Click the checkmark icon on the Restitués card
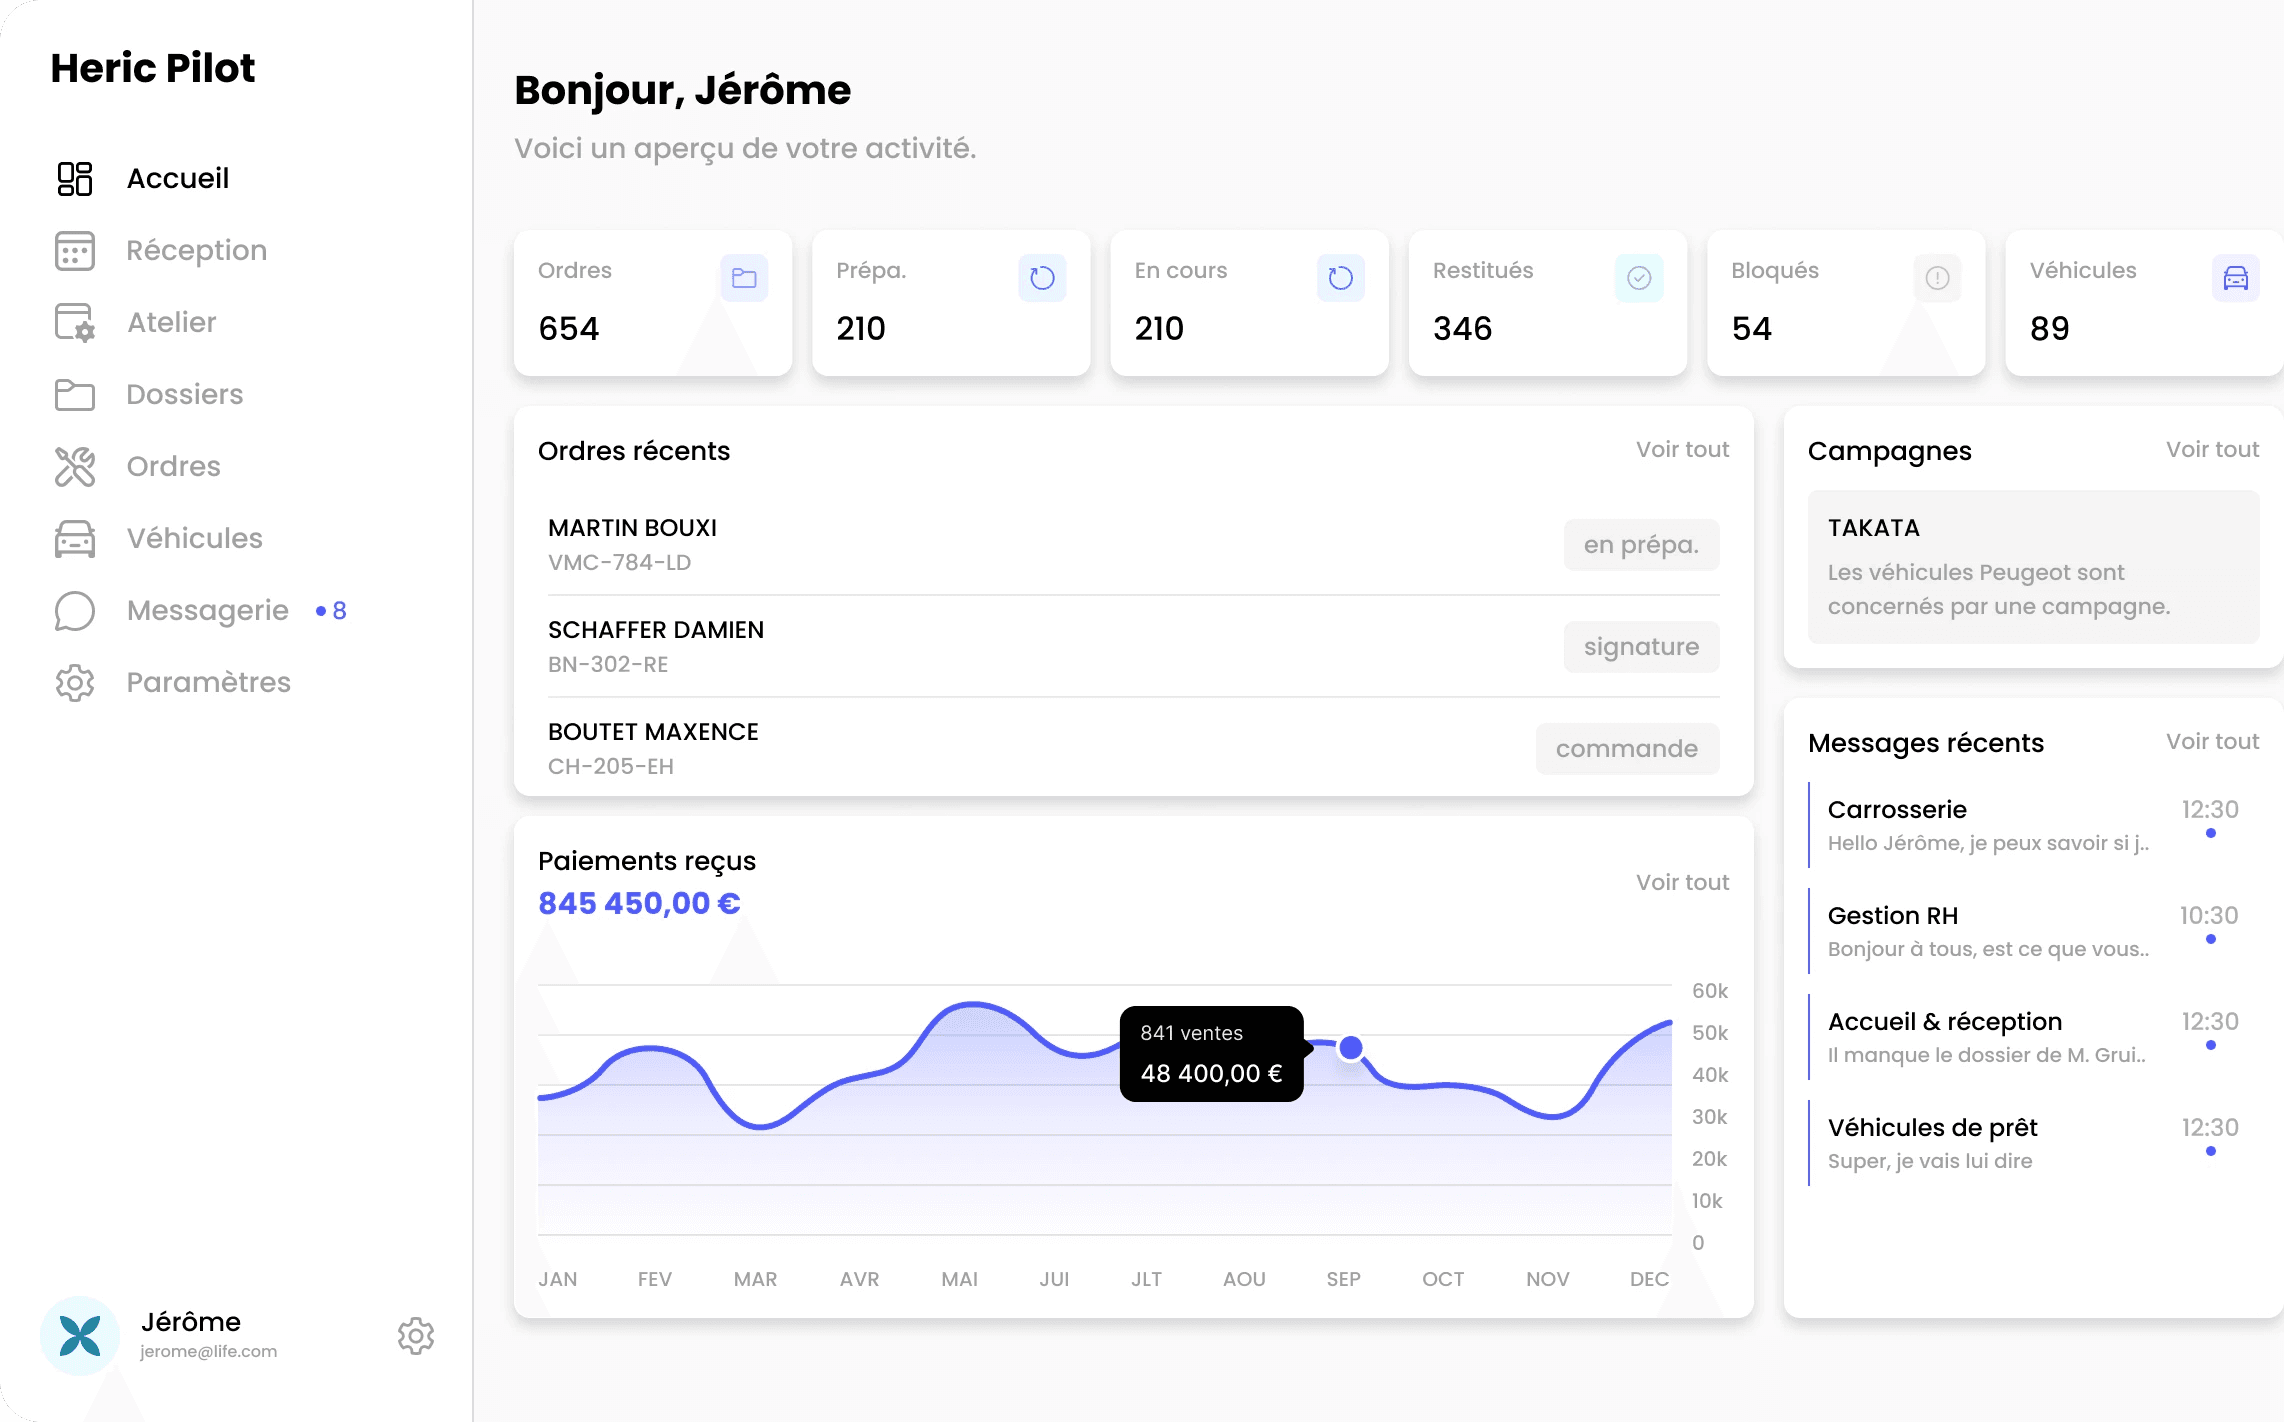This screenshot has width=2284, height=1422. (1637, 278)
